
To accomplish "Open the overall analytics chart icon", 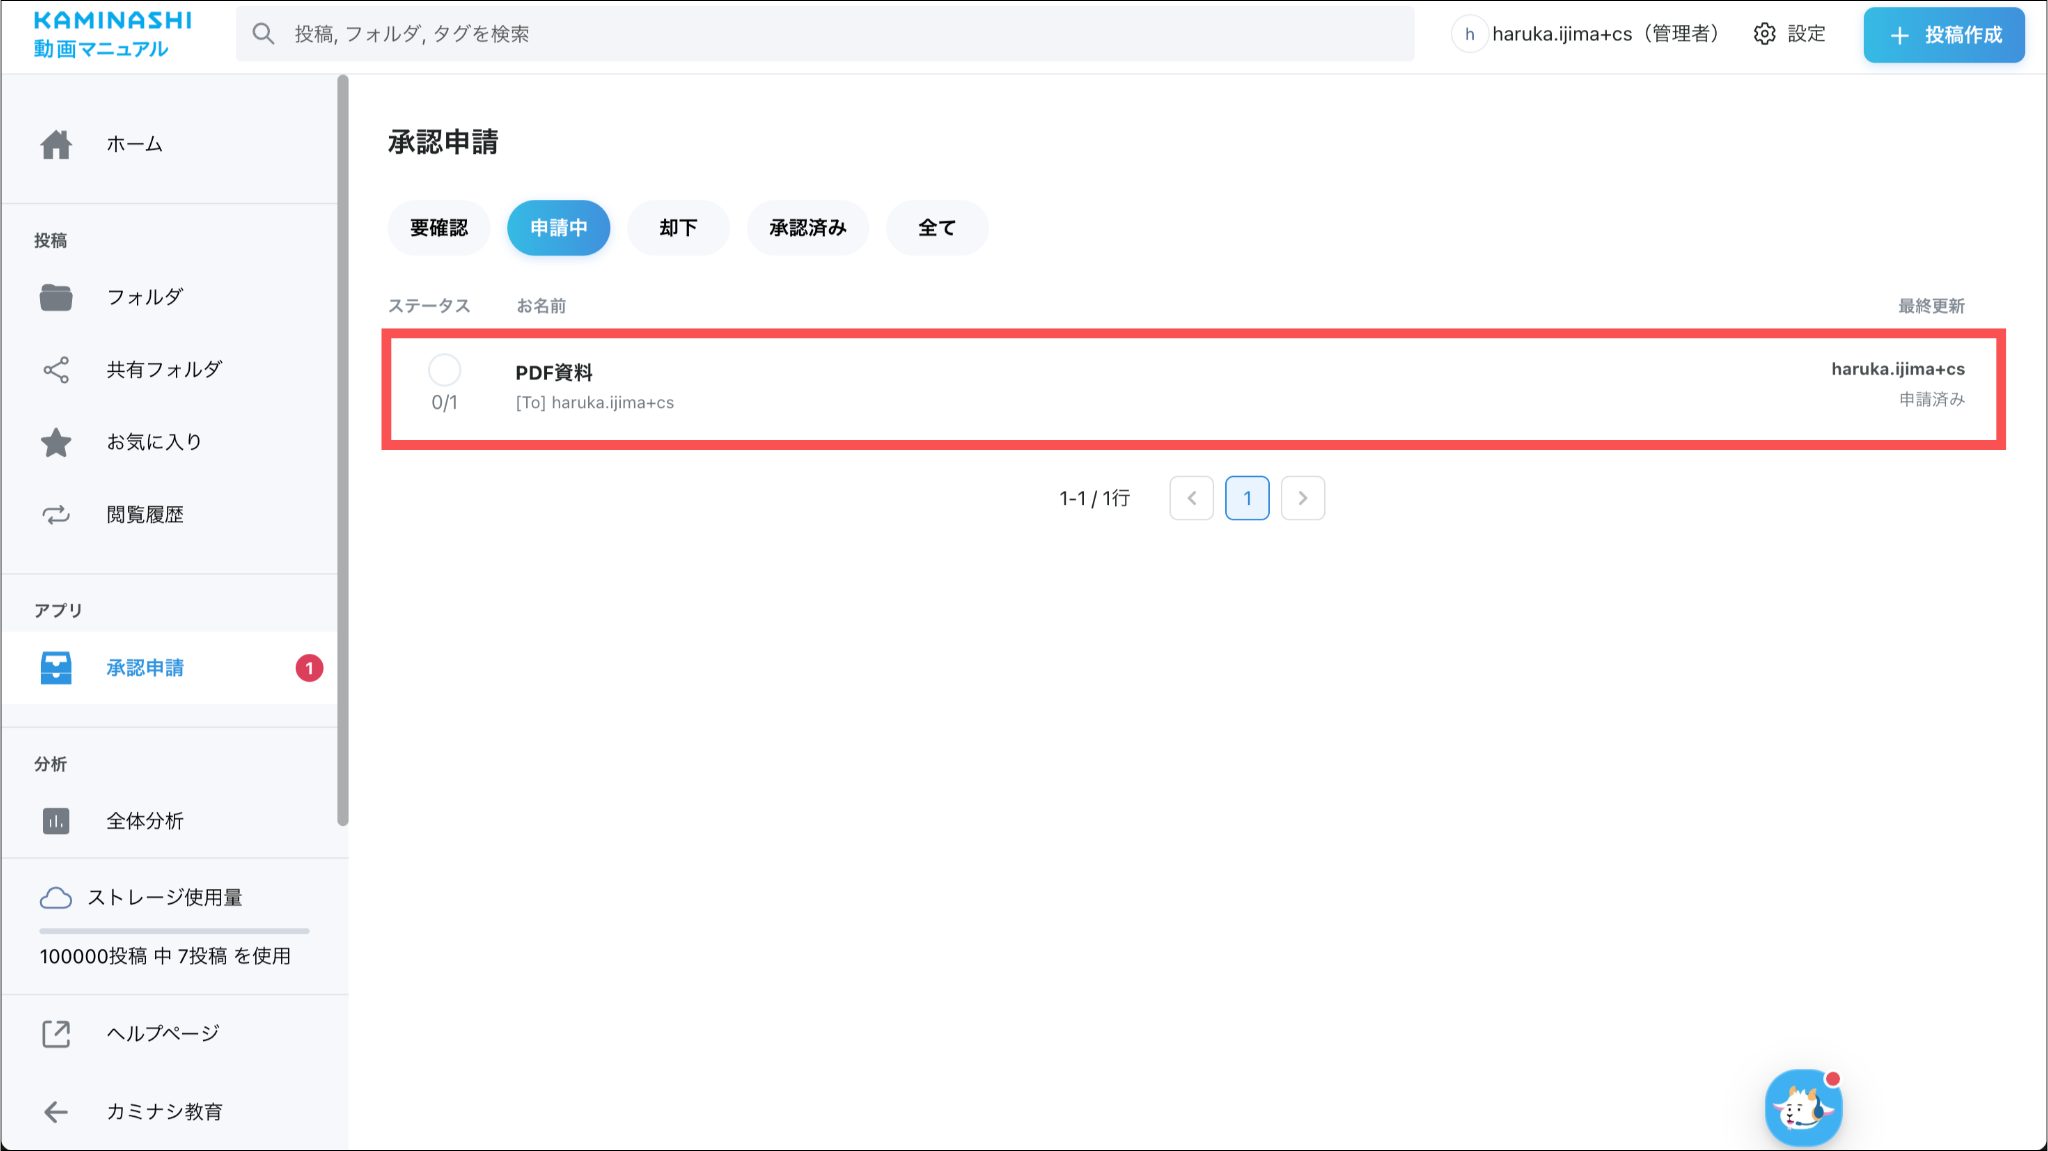I will [56, 821].
